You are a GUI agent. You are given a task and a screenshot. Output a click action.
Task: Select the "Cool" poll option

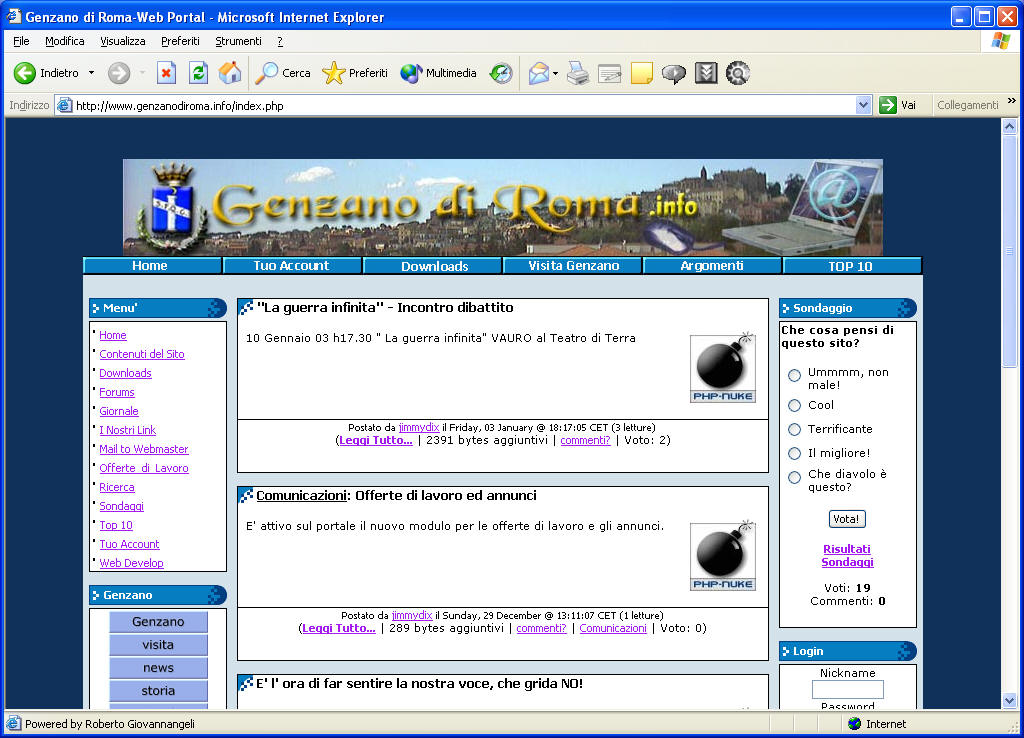pyautogui.click(x=794, y=406)
